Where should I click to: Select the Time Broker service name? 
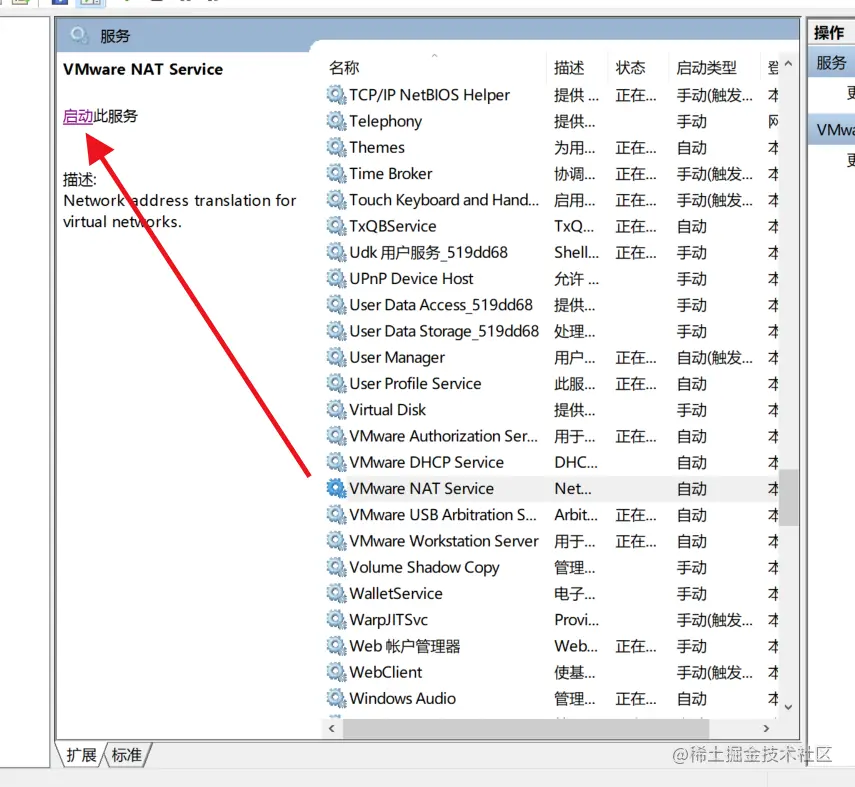(x=390, y=173)
